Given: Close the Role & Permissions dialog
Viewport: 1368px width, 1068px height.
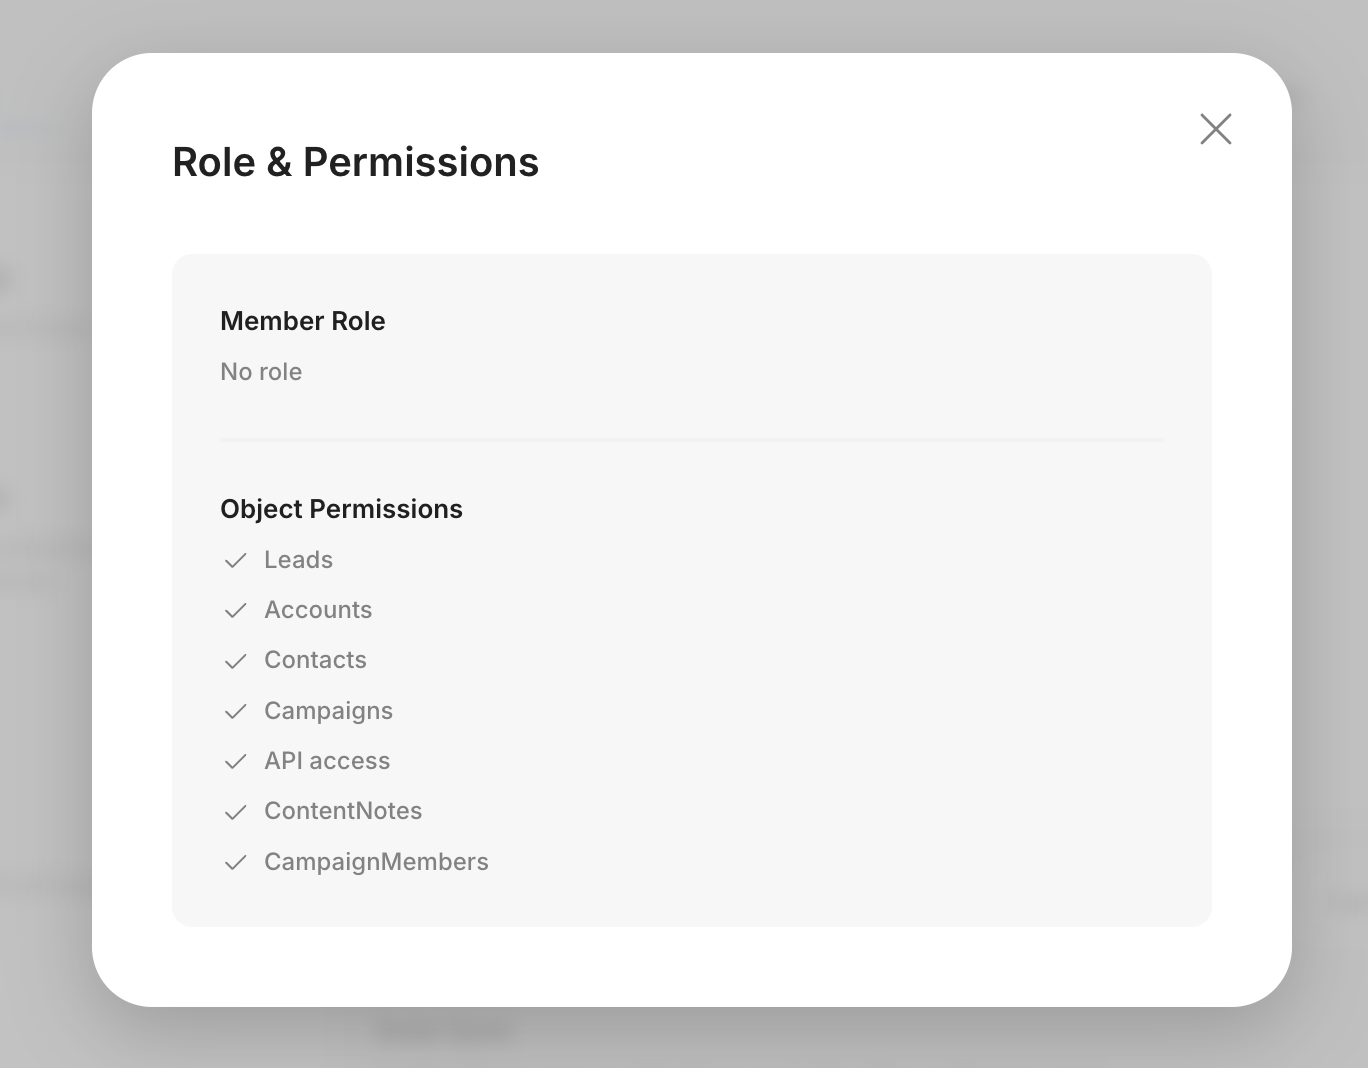Looking at the screenshot, I should pos(1215,129).
